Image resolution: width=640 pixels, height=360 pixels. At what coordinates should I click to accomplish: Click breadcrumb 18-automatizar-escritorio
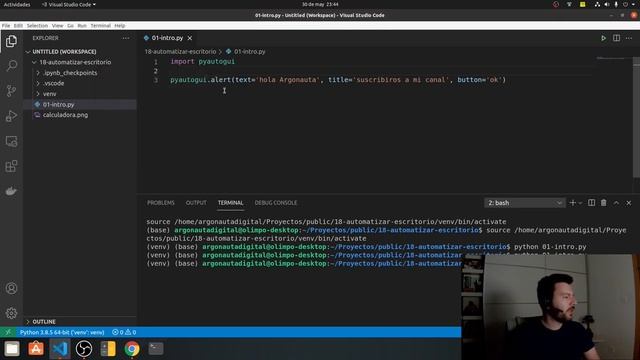[180, 52]
